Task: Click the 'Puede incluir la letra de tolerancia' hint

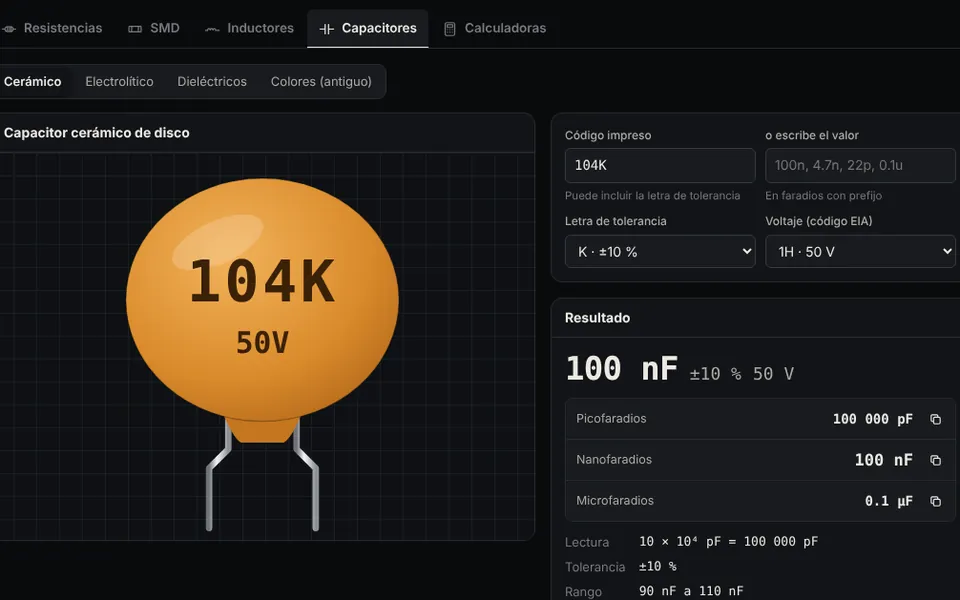Action: pyautogui.click(x=653, y=196)
